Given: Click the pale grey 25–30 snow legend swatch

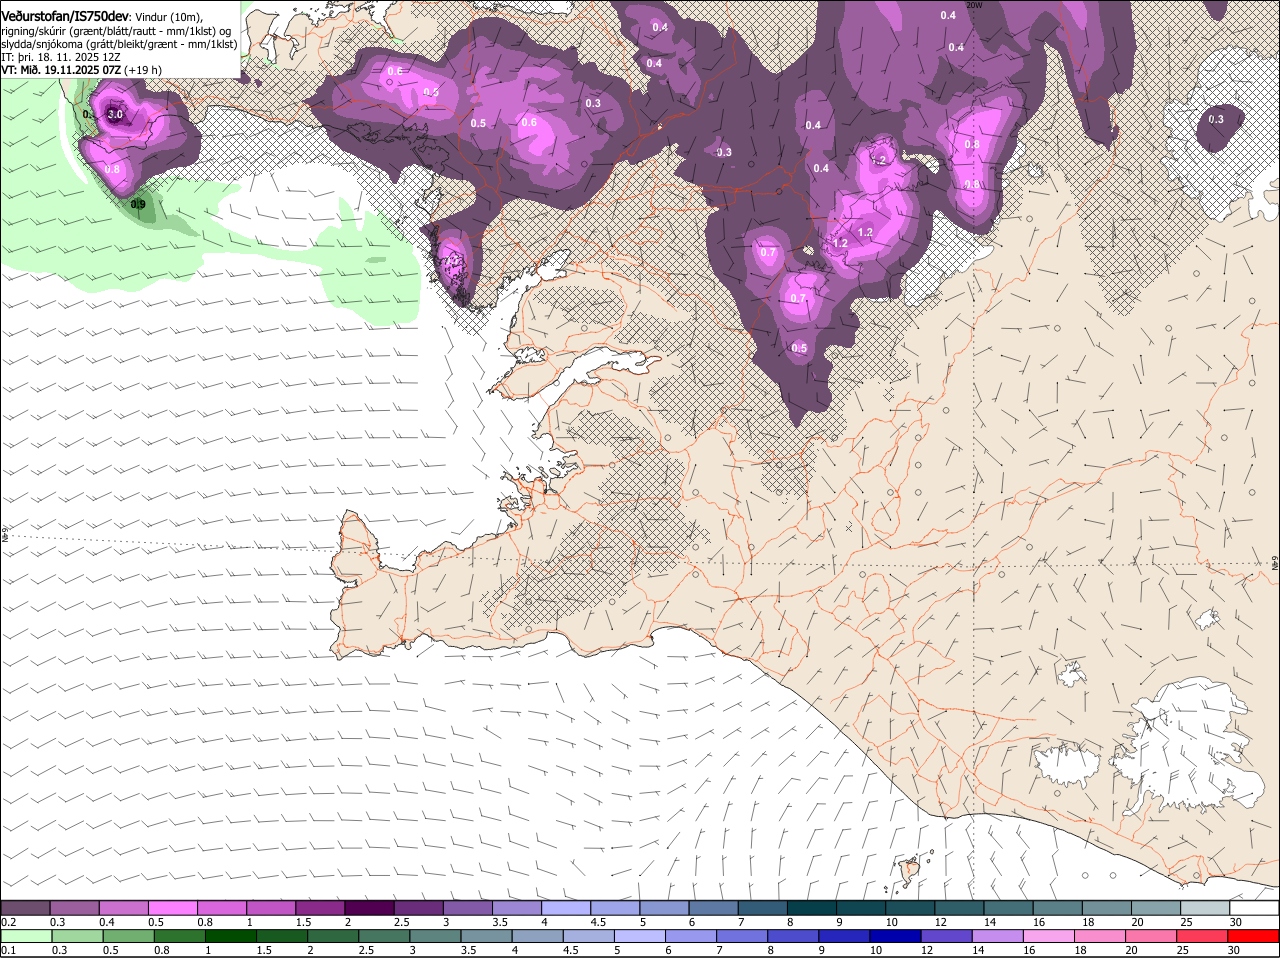Looking at the screenshot, I should click(1206, 907).
